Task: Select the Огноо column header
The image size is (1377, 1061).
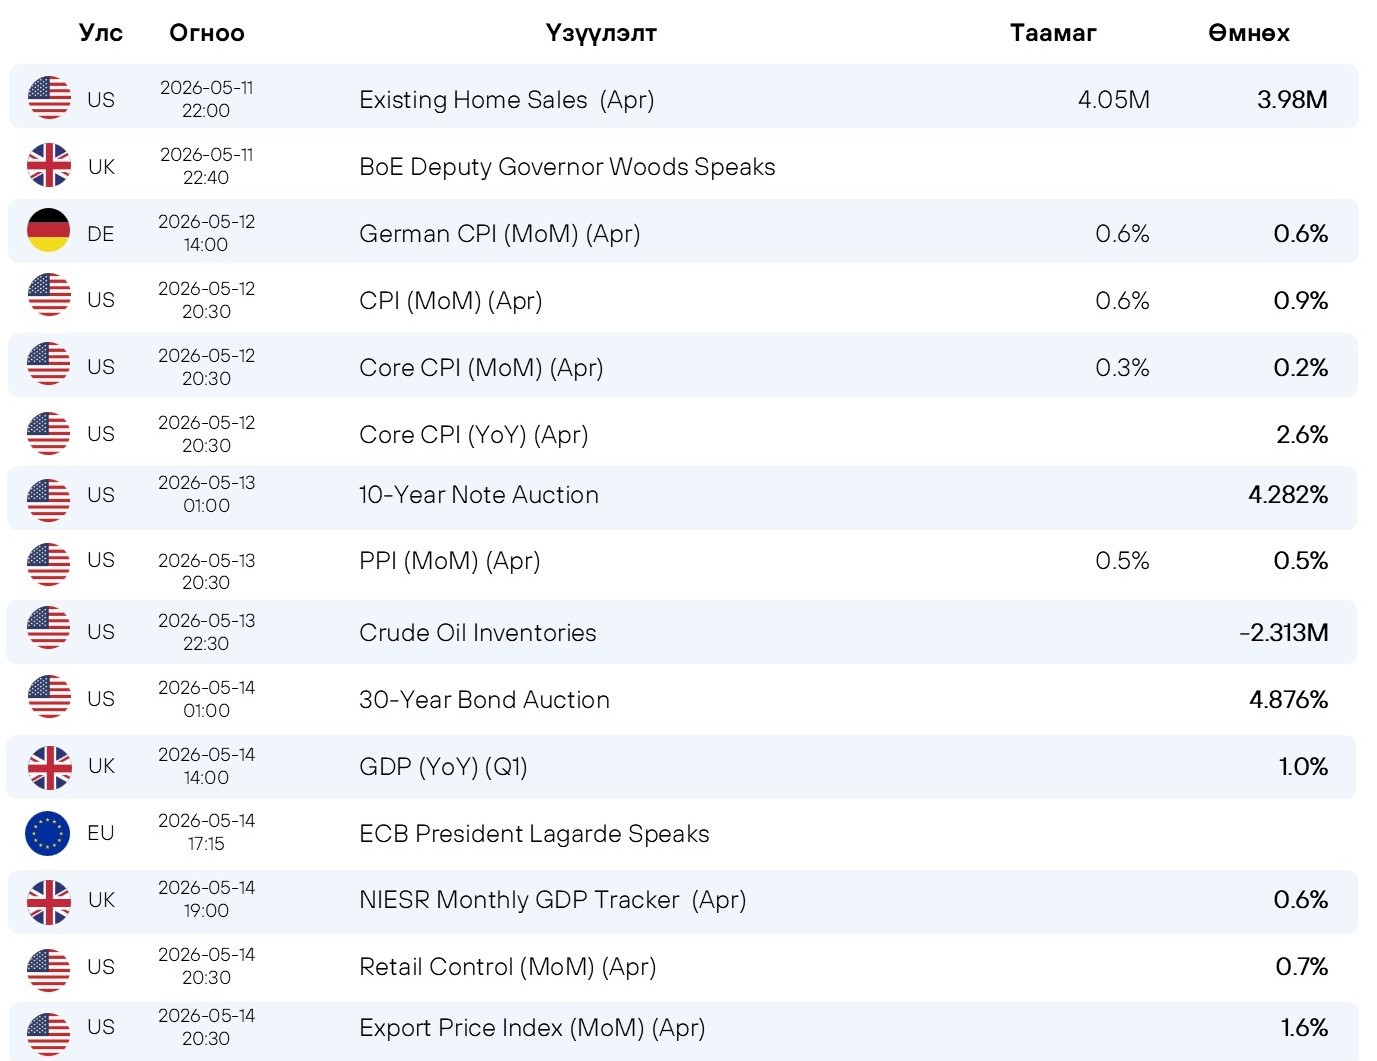Action: pos(207,33)
